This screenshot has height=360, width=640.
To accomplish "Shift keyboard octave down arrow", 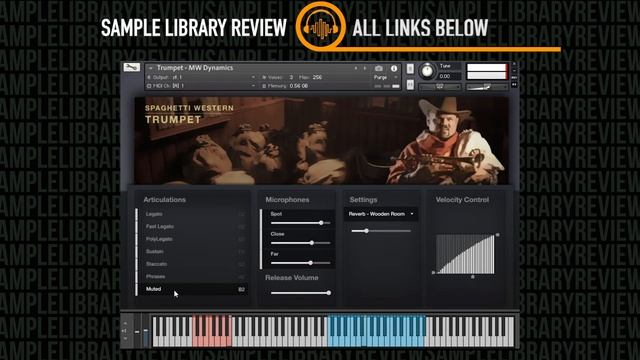I will (125, 338).
